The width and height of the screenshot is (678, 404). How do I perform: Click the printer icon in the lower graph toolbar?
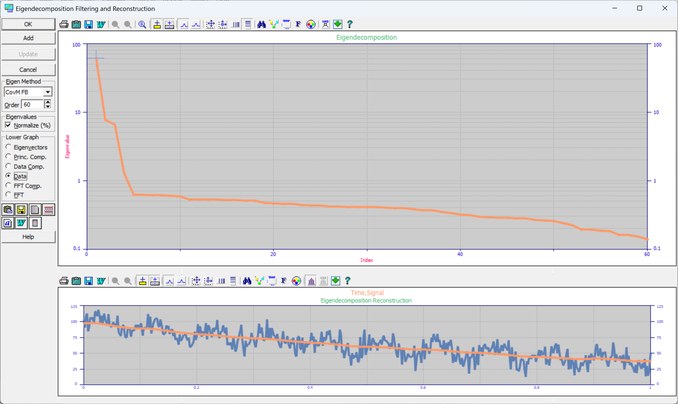64,281
